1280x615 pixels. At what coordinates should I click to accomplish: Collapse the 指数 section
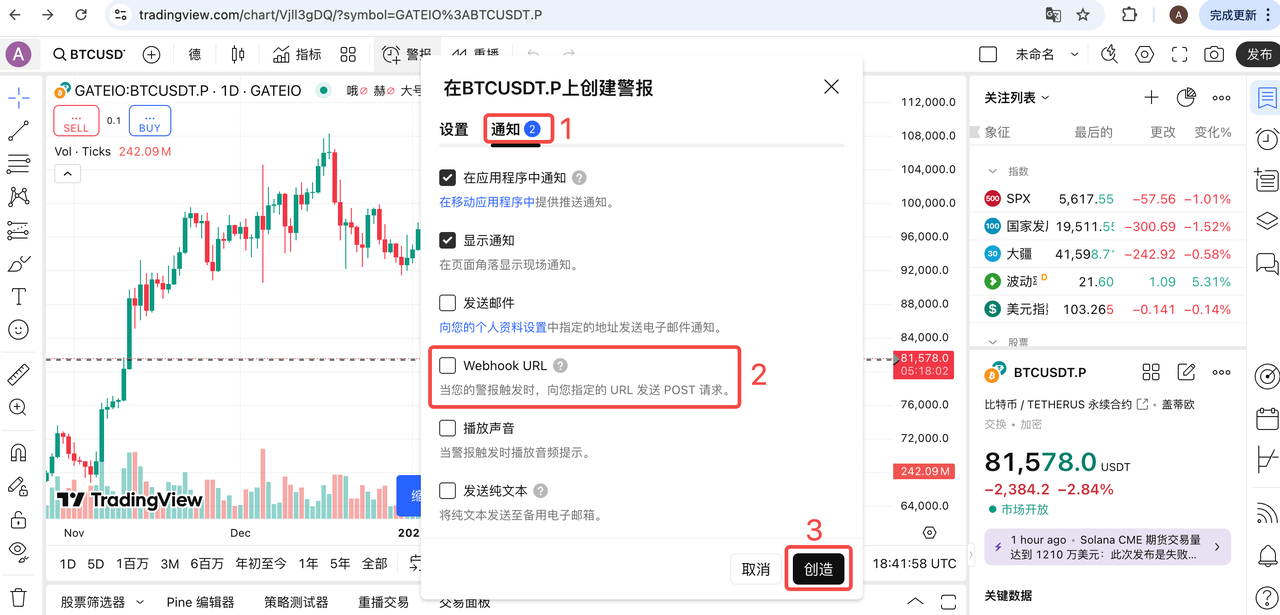(x=993, y=171)
